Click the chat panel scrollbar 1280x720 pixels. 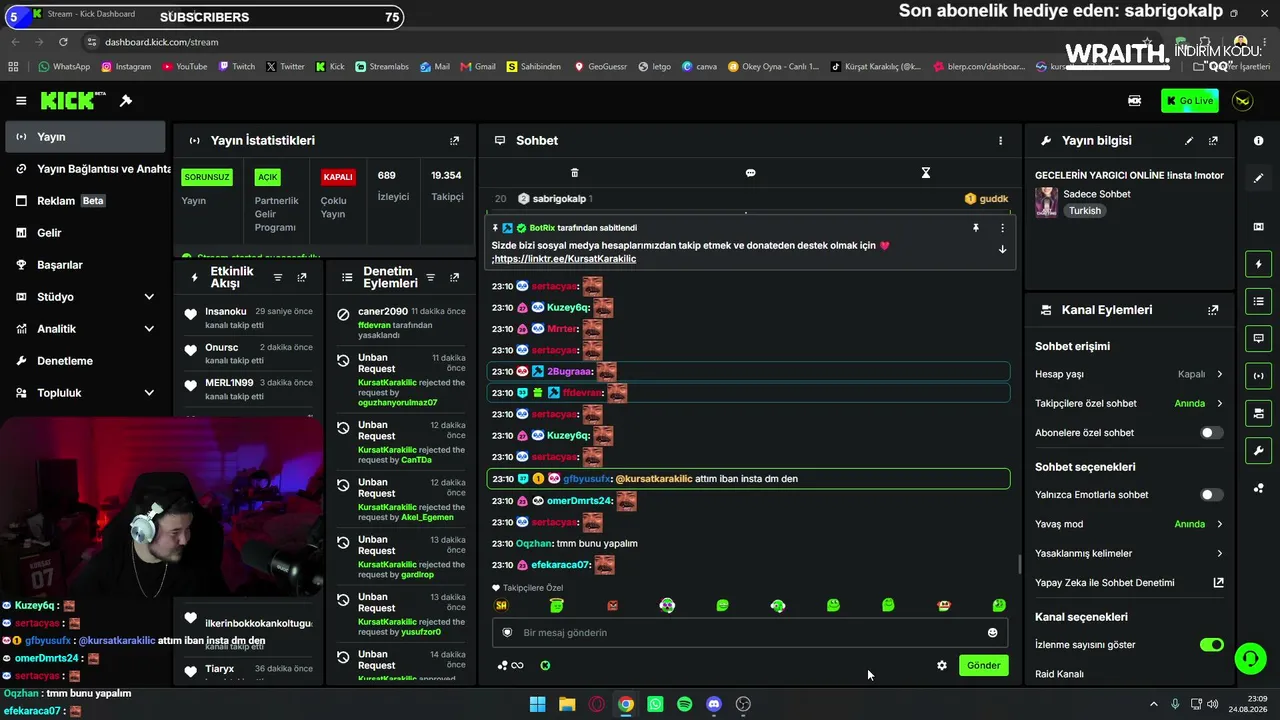pos(1019,565)
